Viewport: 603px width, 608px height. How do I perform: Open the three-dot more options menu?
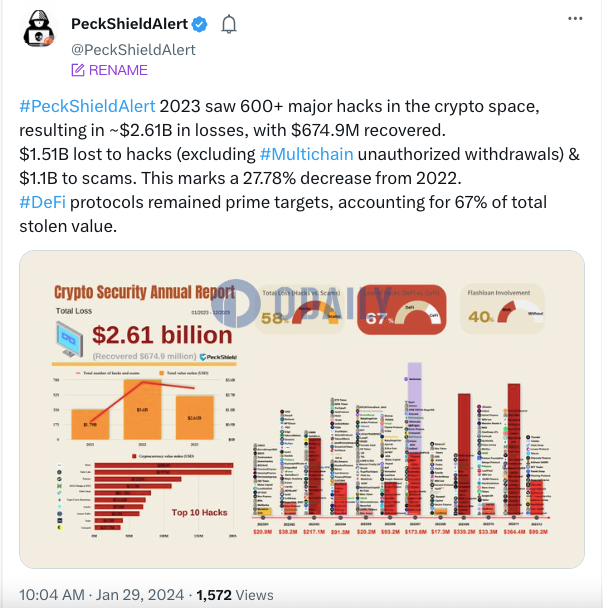coord(575,18)
